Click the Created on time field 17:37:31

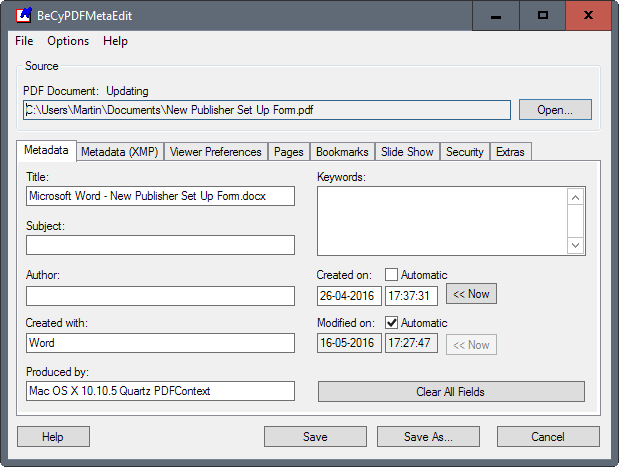[x=411, y=296]
